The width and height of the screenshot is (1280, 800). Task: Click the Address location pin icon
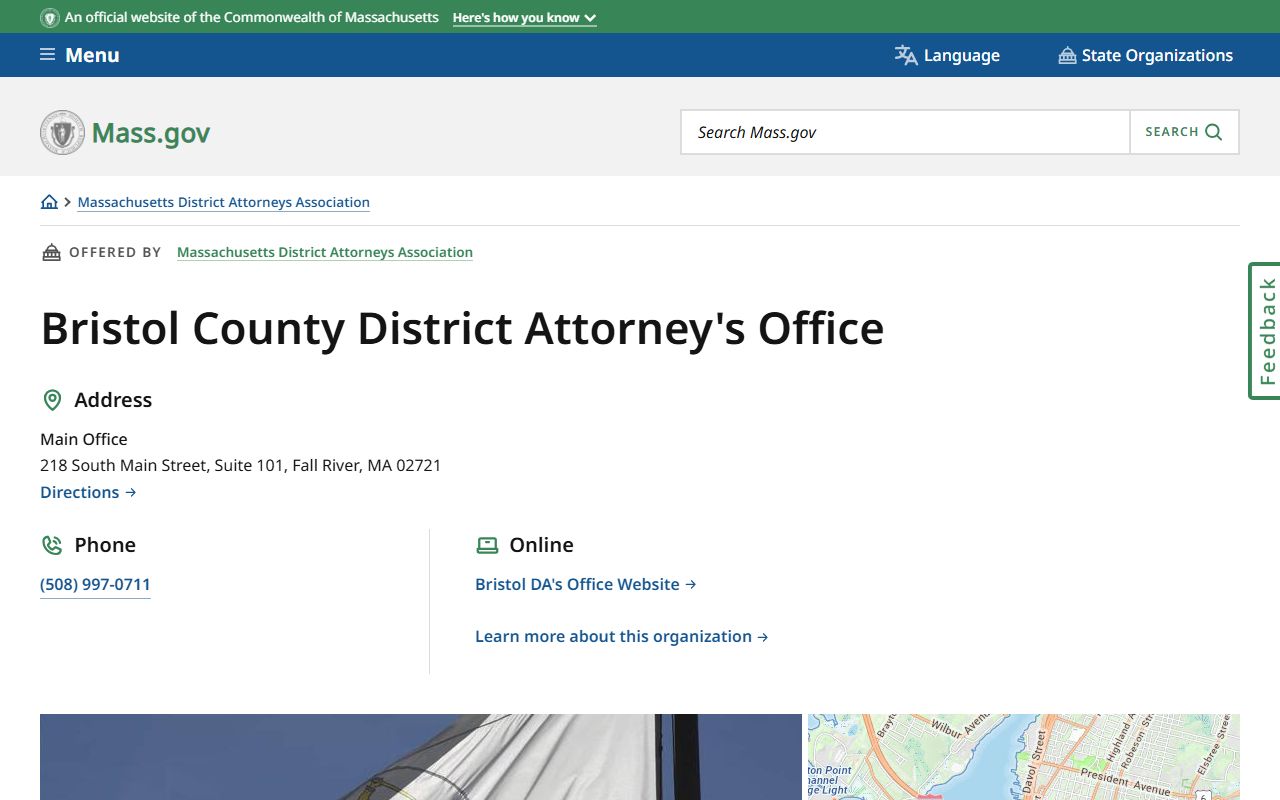(52, 400)
